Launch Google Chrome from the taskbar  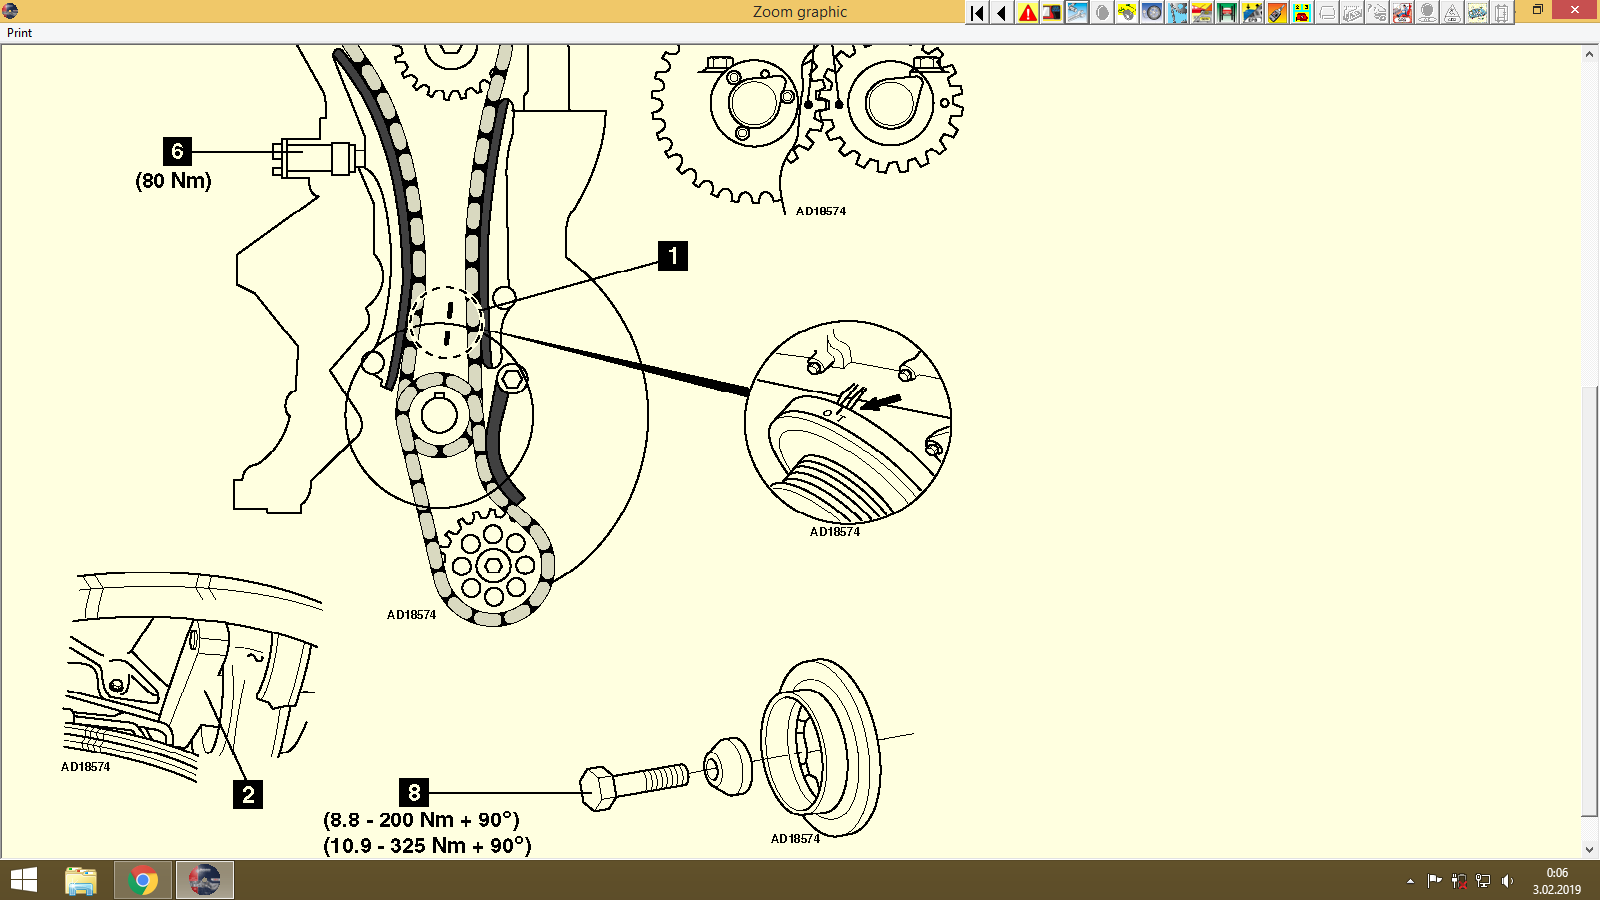[142, 880]
